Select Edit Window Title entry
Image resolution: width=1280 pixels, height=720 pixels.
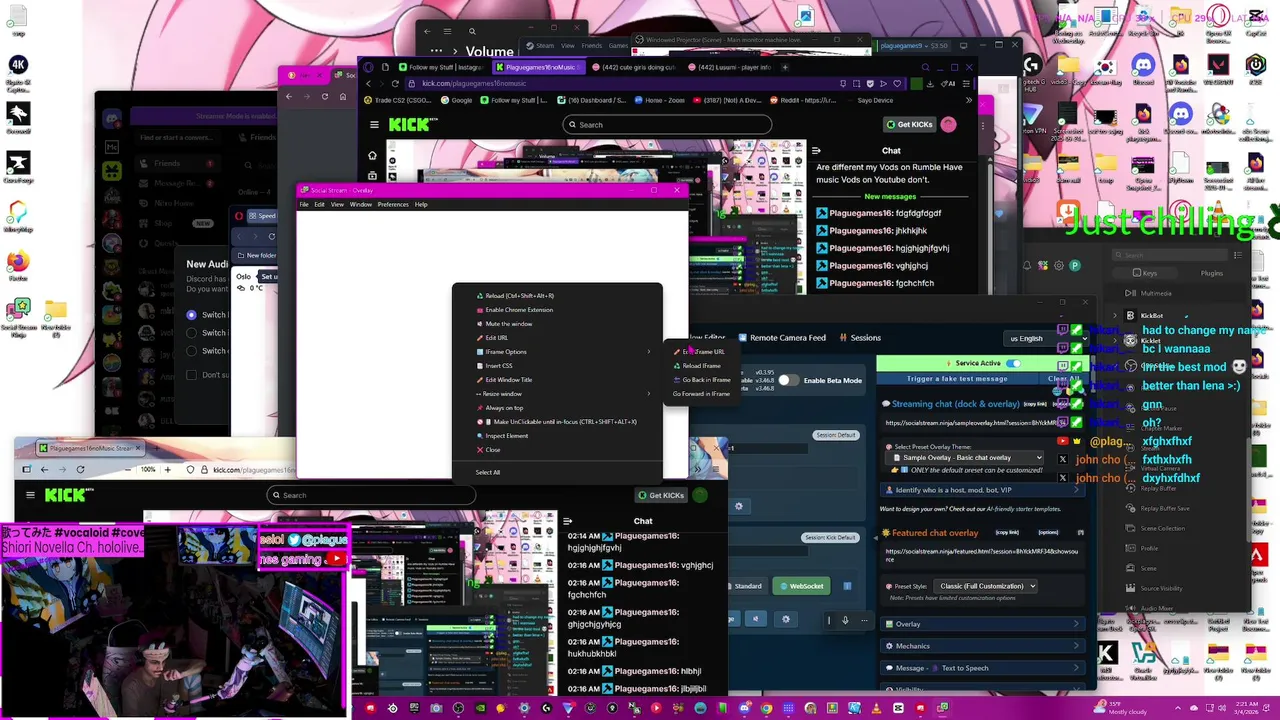point(557,380)
